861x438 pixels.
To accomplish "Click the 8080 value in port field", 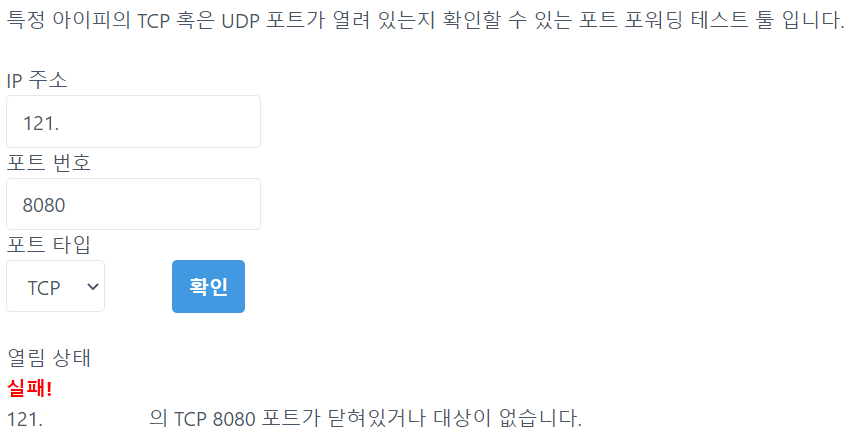I will pyautogui.click(x=43, y=205).
